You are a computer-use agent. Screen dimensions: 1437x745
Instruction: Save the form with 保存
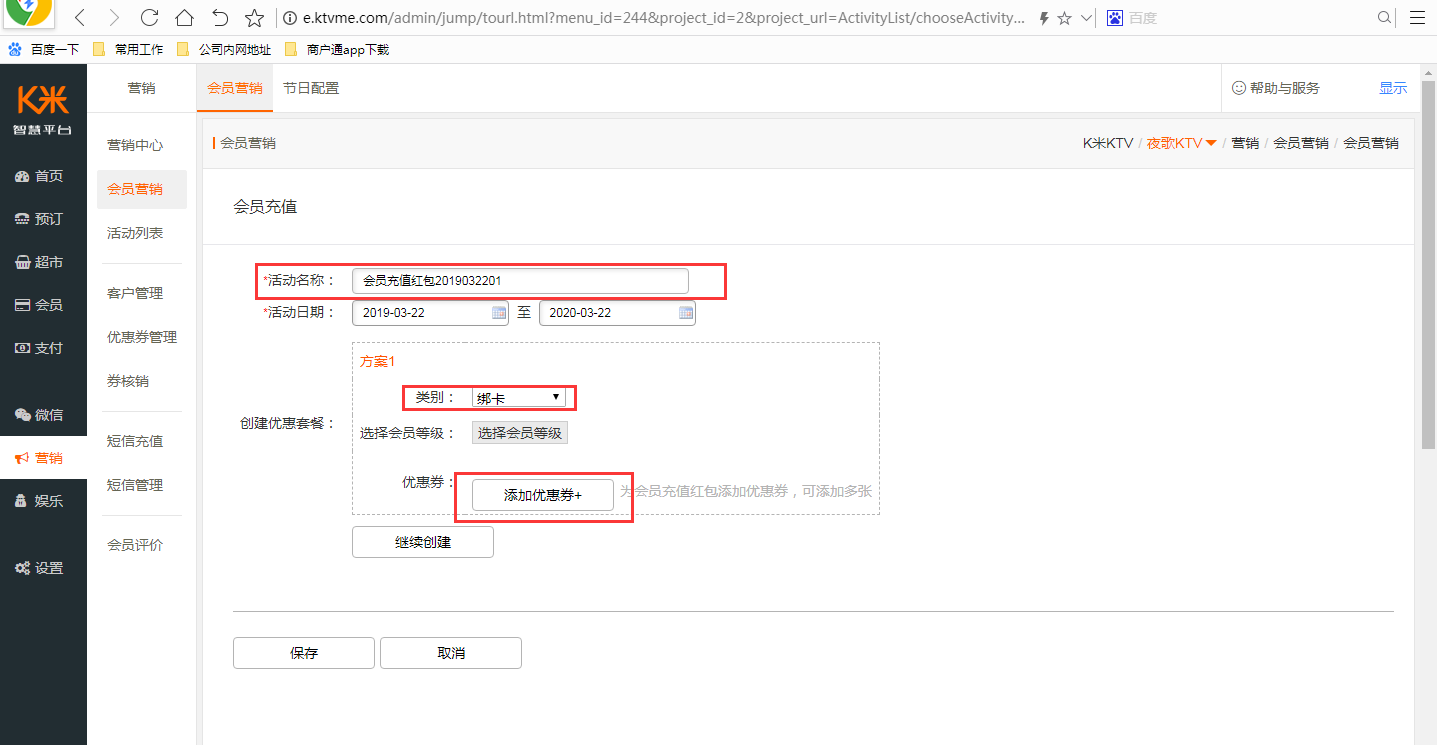pos(304,653)
